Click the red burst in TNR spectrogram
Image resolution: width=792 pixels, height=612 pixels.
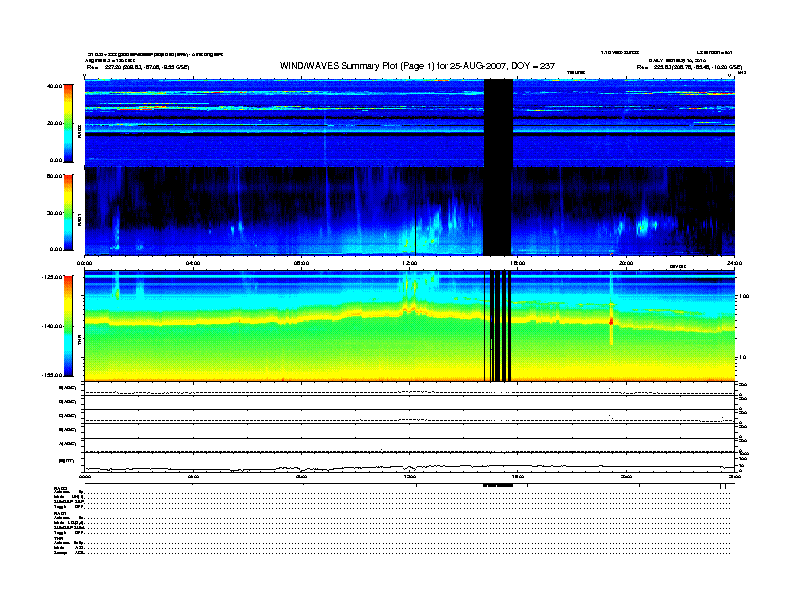click(611, 321)
